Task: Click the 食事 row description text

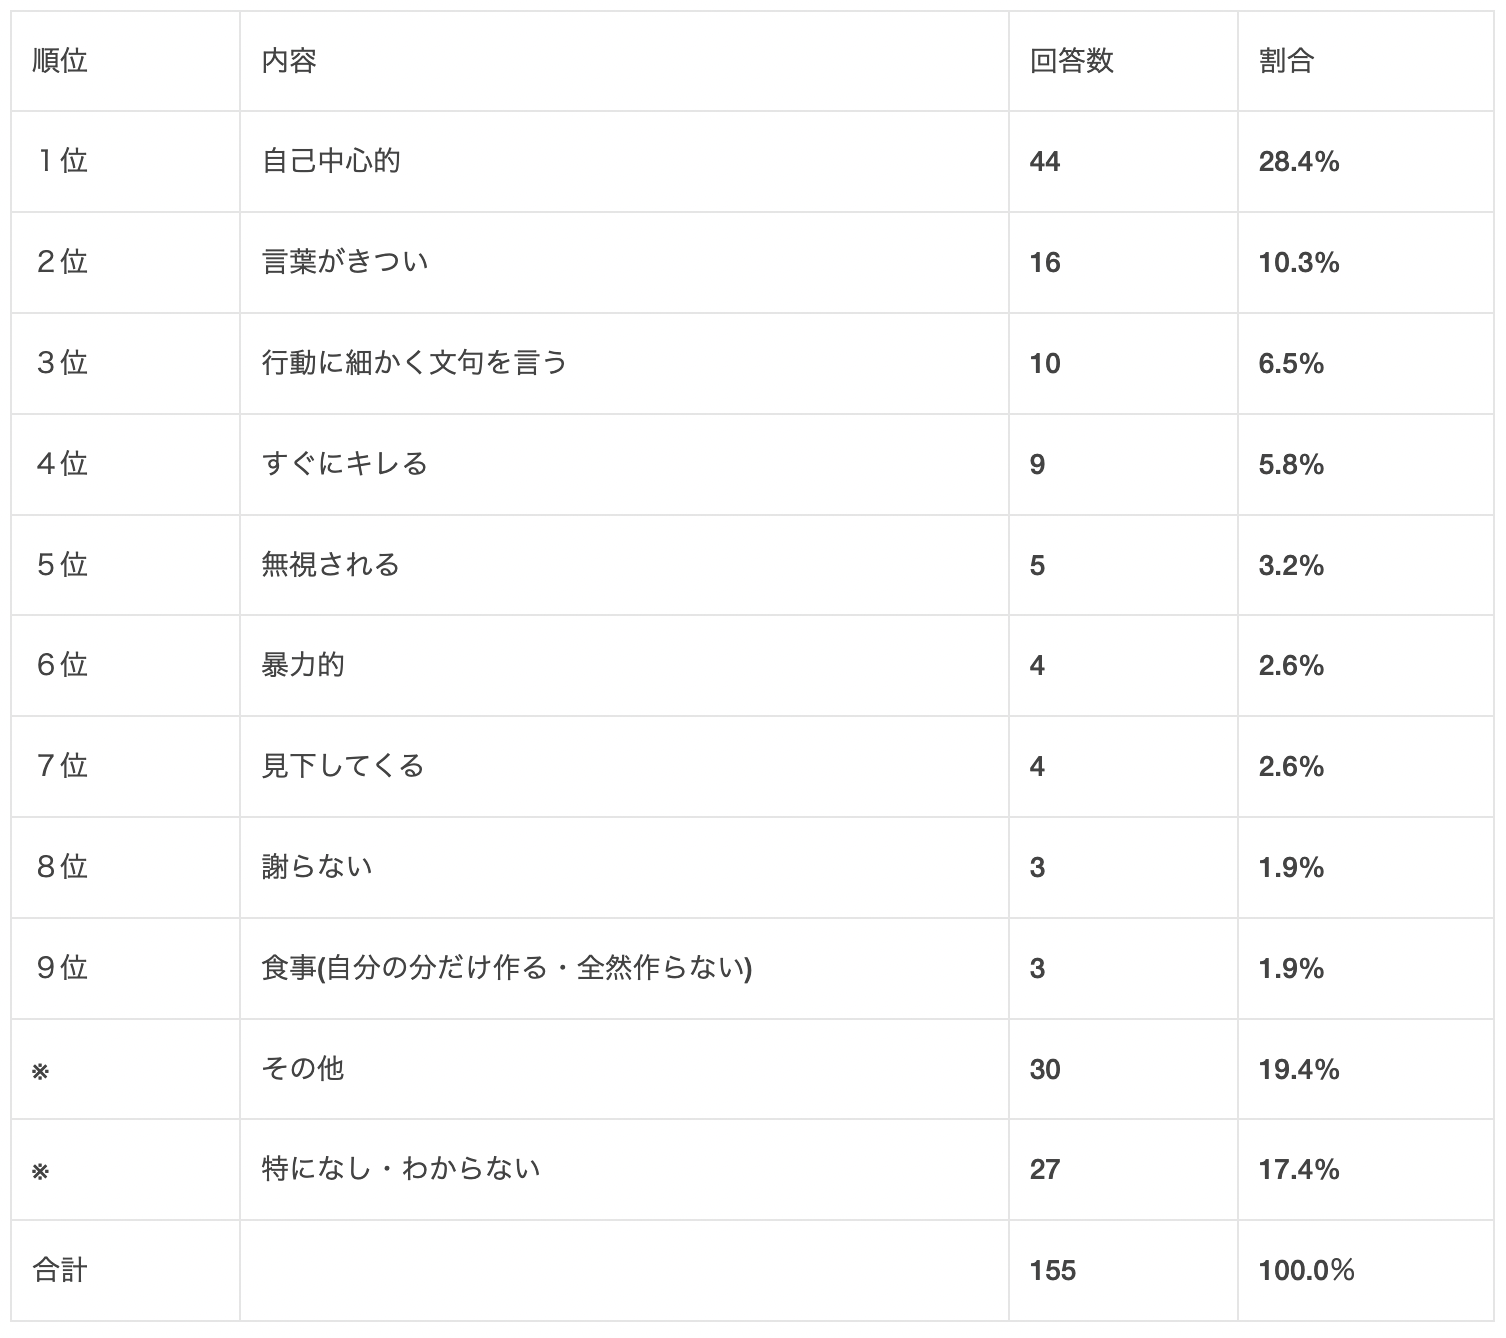Action: point(506,968)
